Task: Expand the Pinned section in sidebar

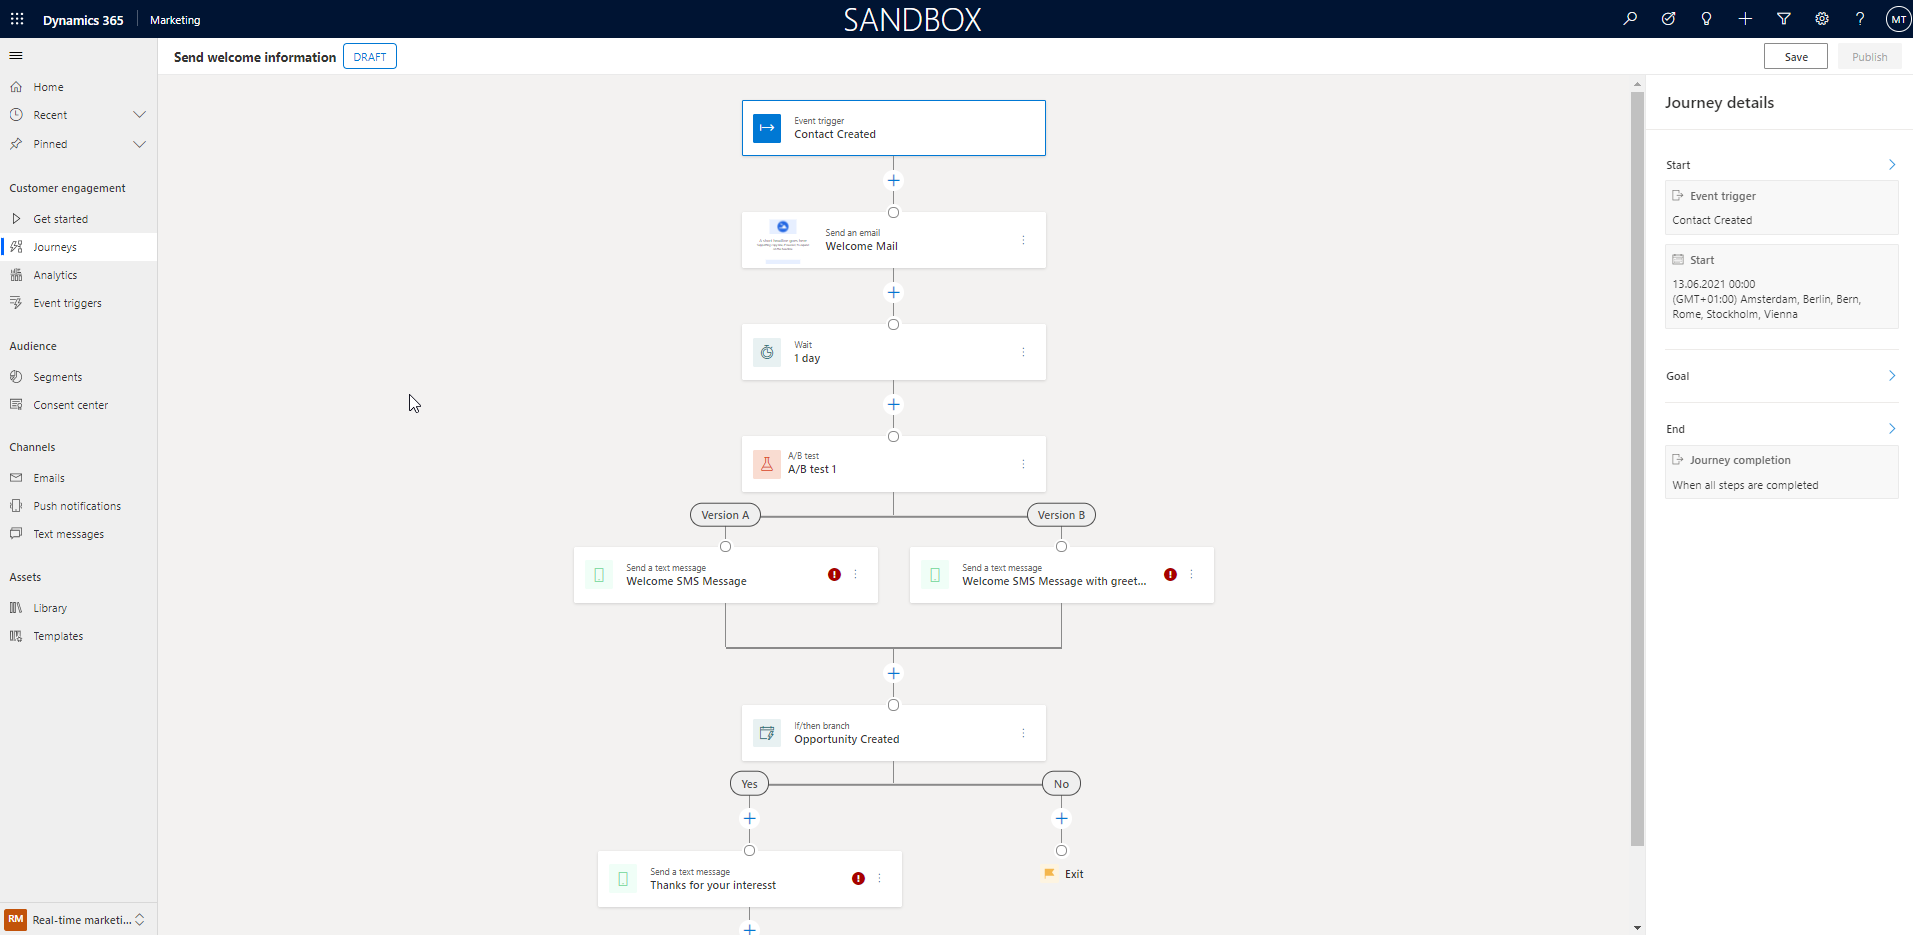Action: [139, 144]
